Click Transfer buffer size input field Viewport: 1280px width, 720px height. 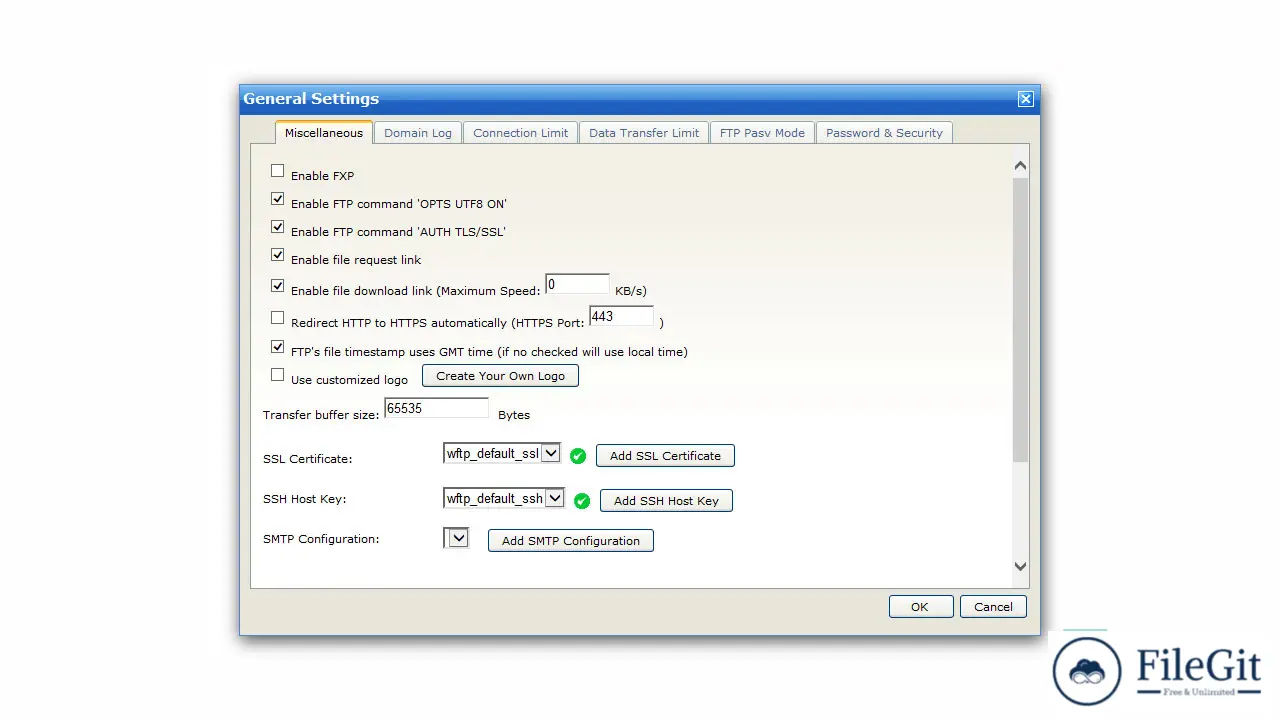pyautogui.click(x=436, y=408)
